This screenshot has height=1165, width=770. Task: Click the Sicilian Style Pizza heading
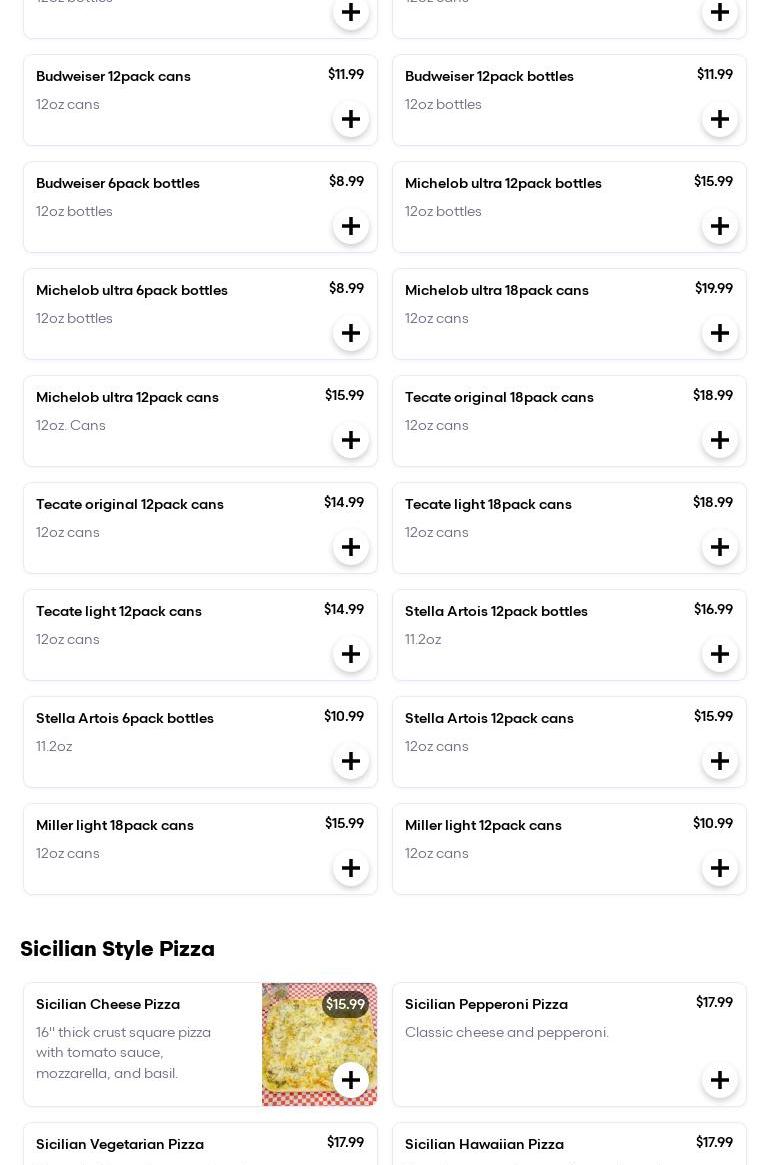(x=117, y=949)
